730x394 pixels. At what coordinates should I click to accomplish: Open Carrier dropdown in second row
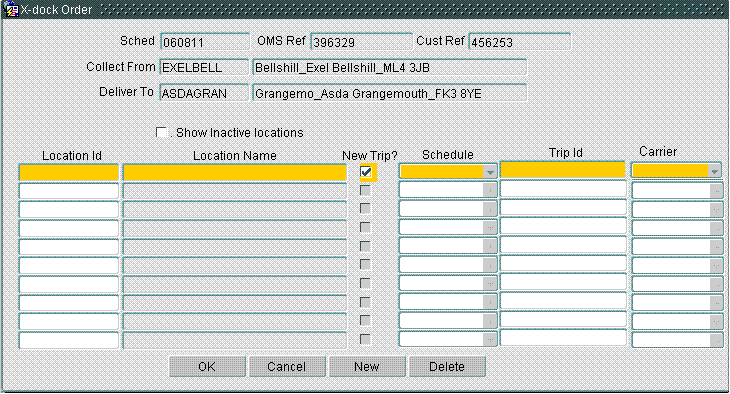pos(716,191)
